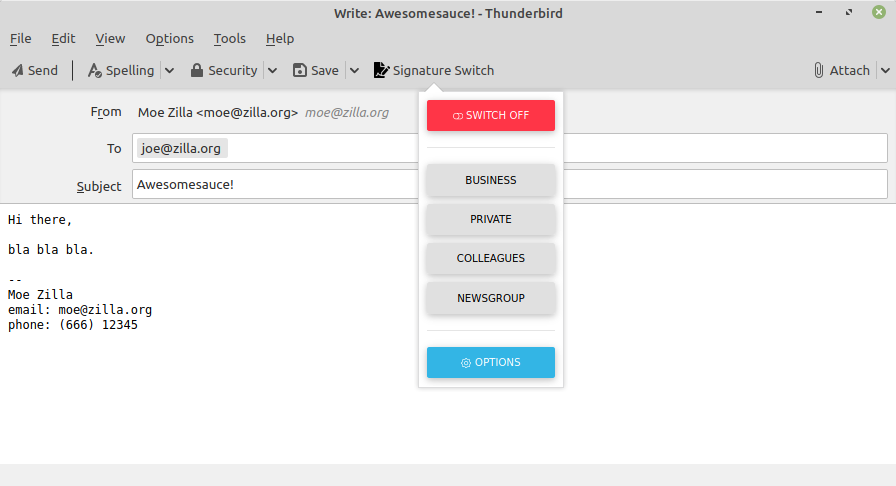Click the Spelling check icon

95,71
